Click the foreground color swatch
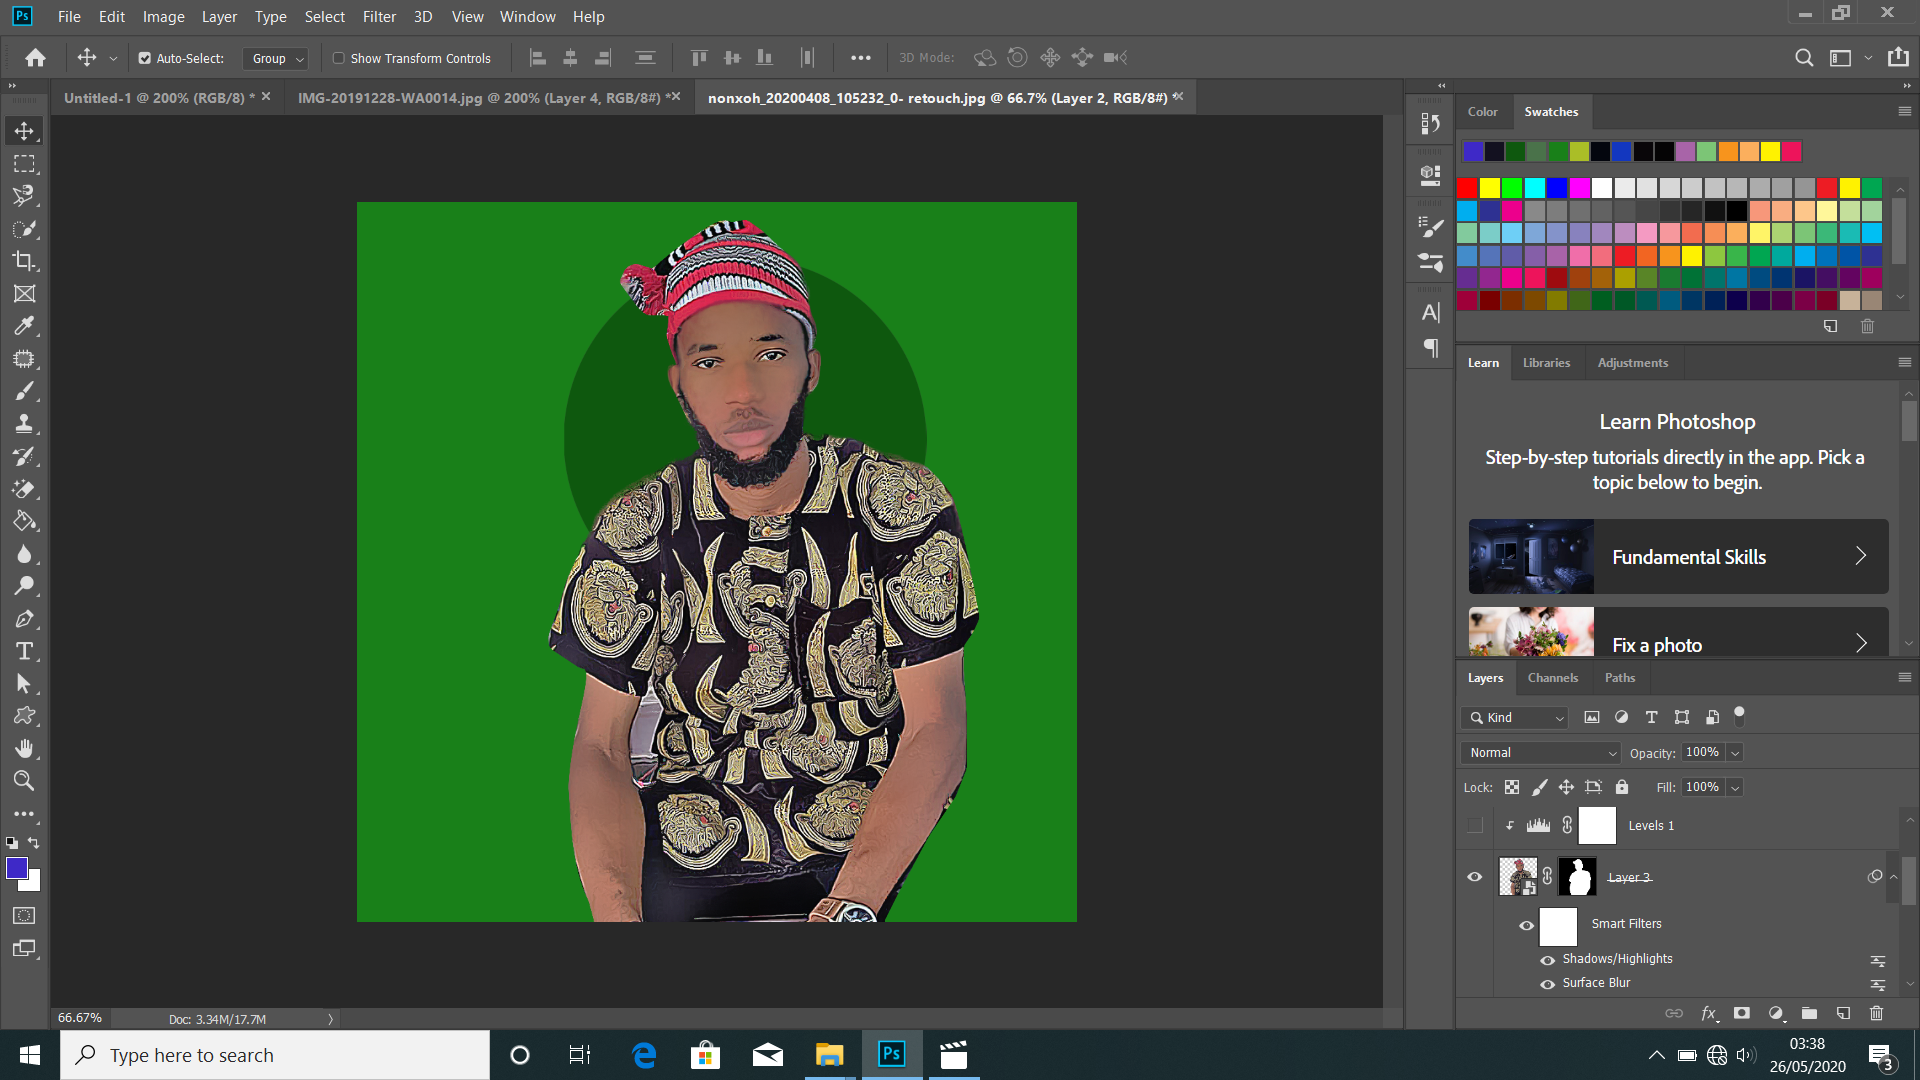This screenshot has width=1920, height=1080. pyautogui.click(x=17, y=868)
